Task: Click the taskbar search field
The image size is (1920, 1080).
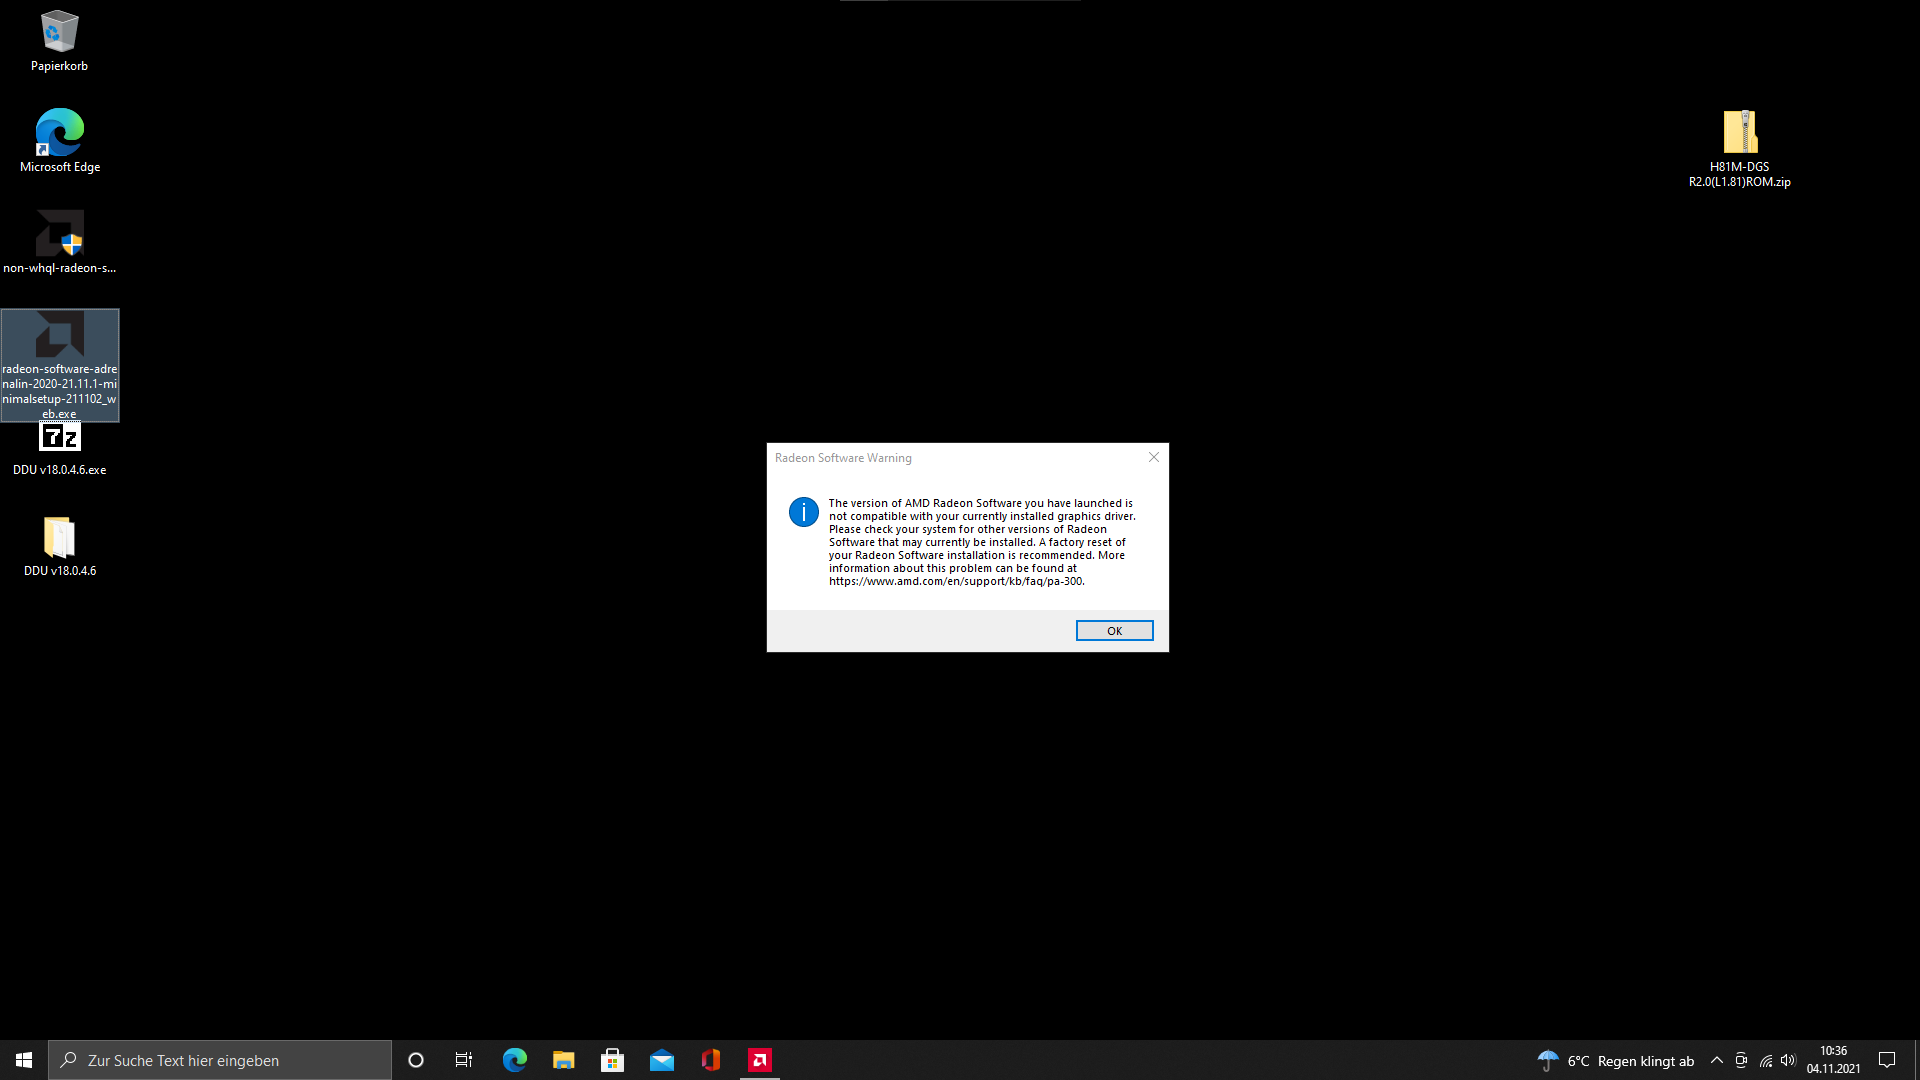Action: 220,1060
